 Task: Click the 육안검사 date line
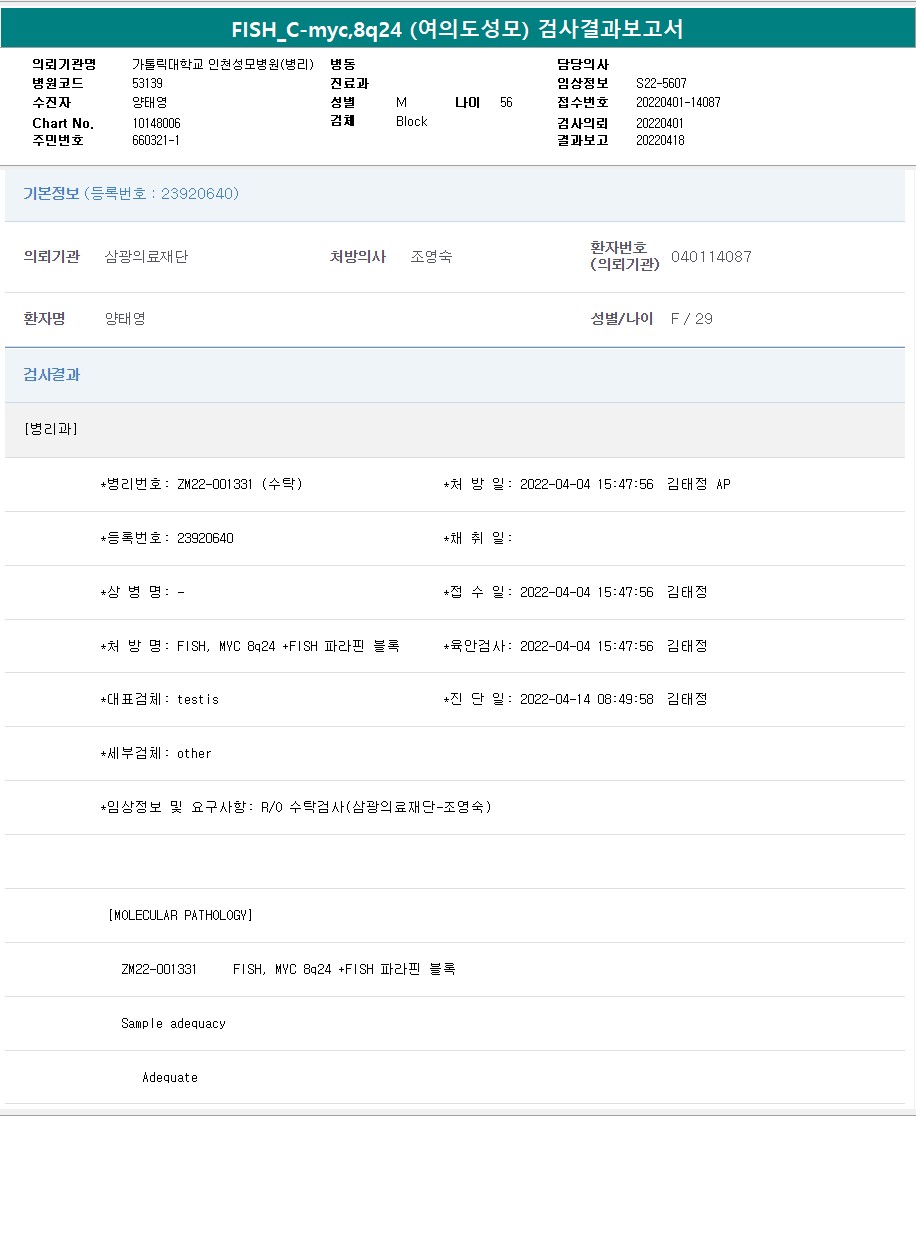575,646
